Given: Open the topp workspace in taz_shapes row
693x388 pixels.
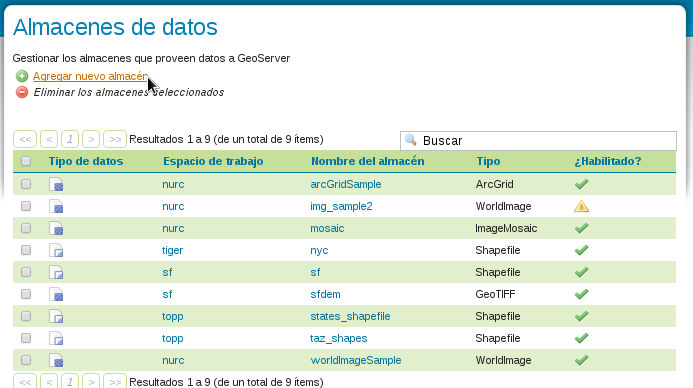Looking at the screenshot, I should [x=172, y=339].
